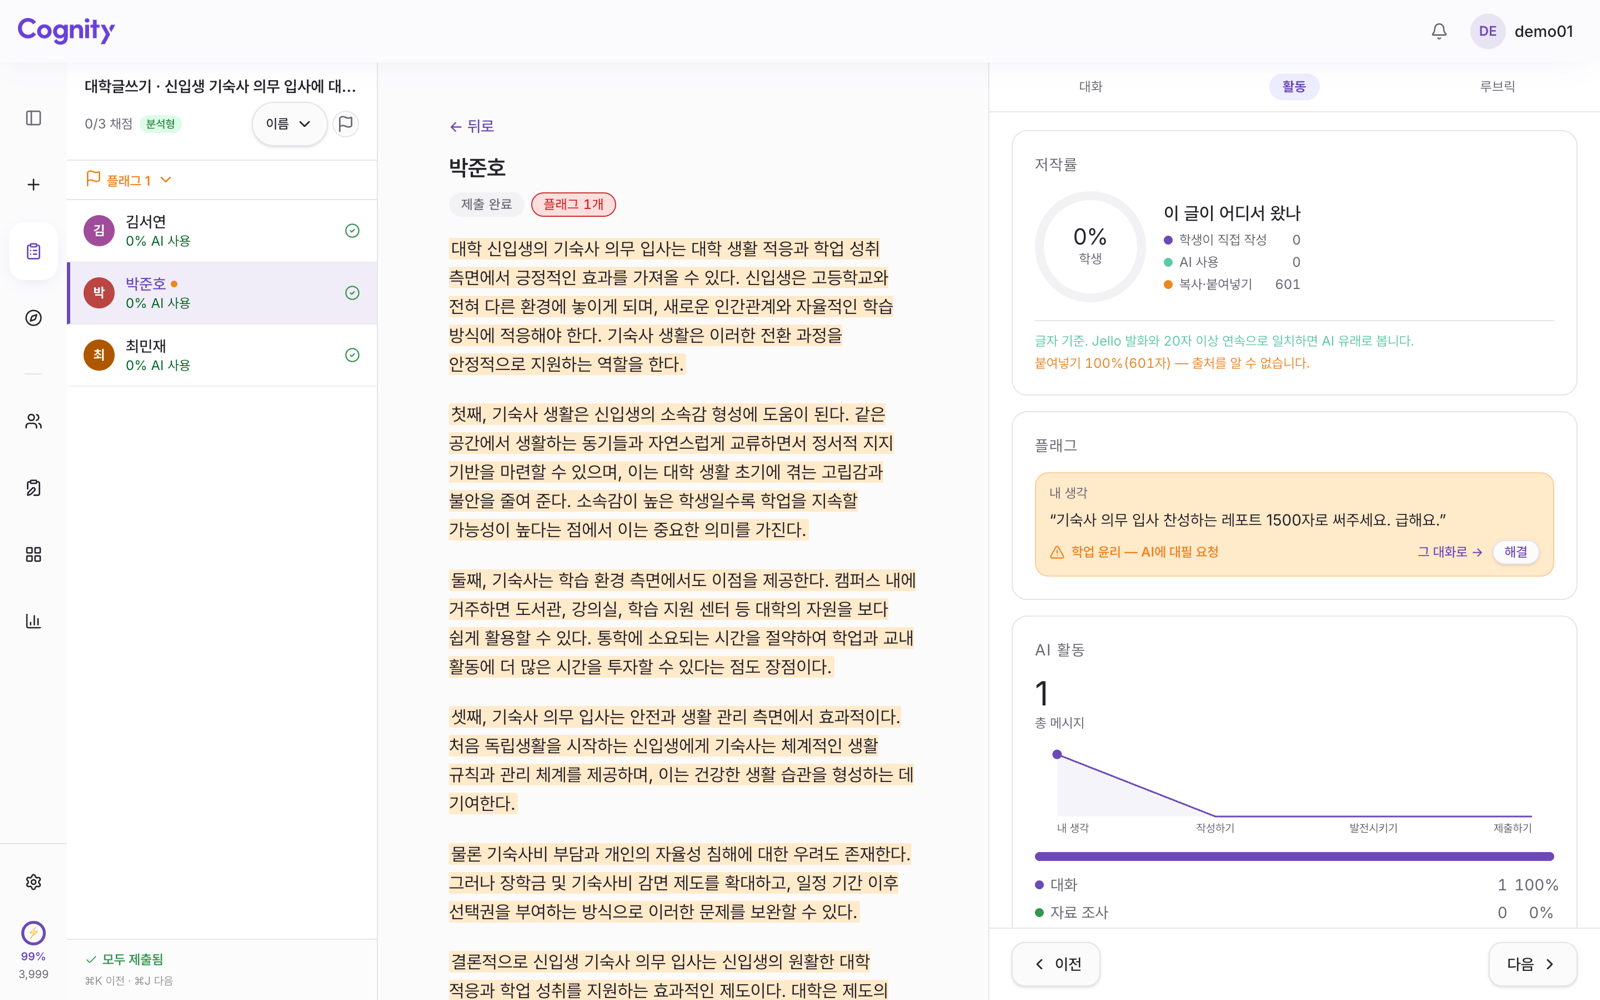The width and height of the screenshot is (1600, 1000).
Task: Open the people icon in the sidebar
Action: (x=33, y=422)
